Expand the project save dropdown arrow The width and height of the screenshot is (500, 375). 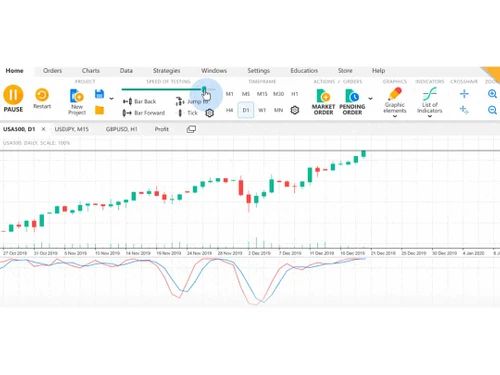pos(111,98)
